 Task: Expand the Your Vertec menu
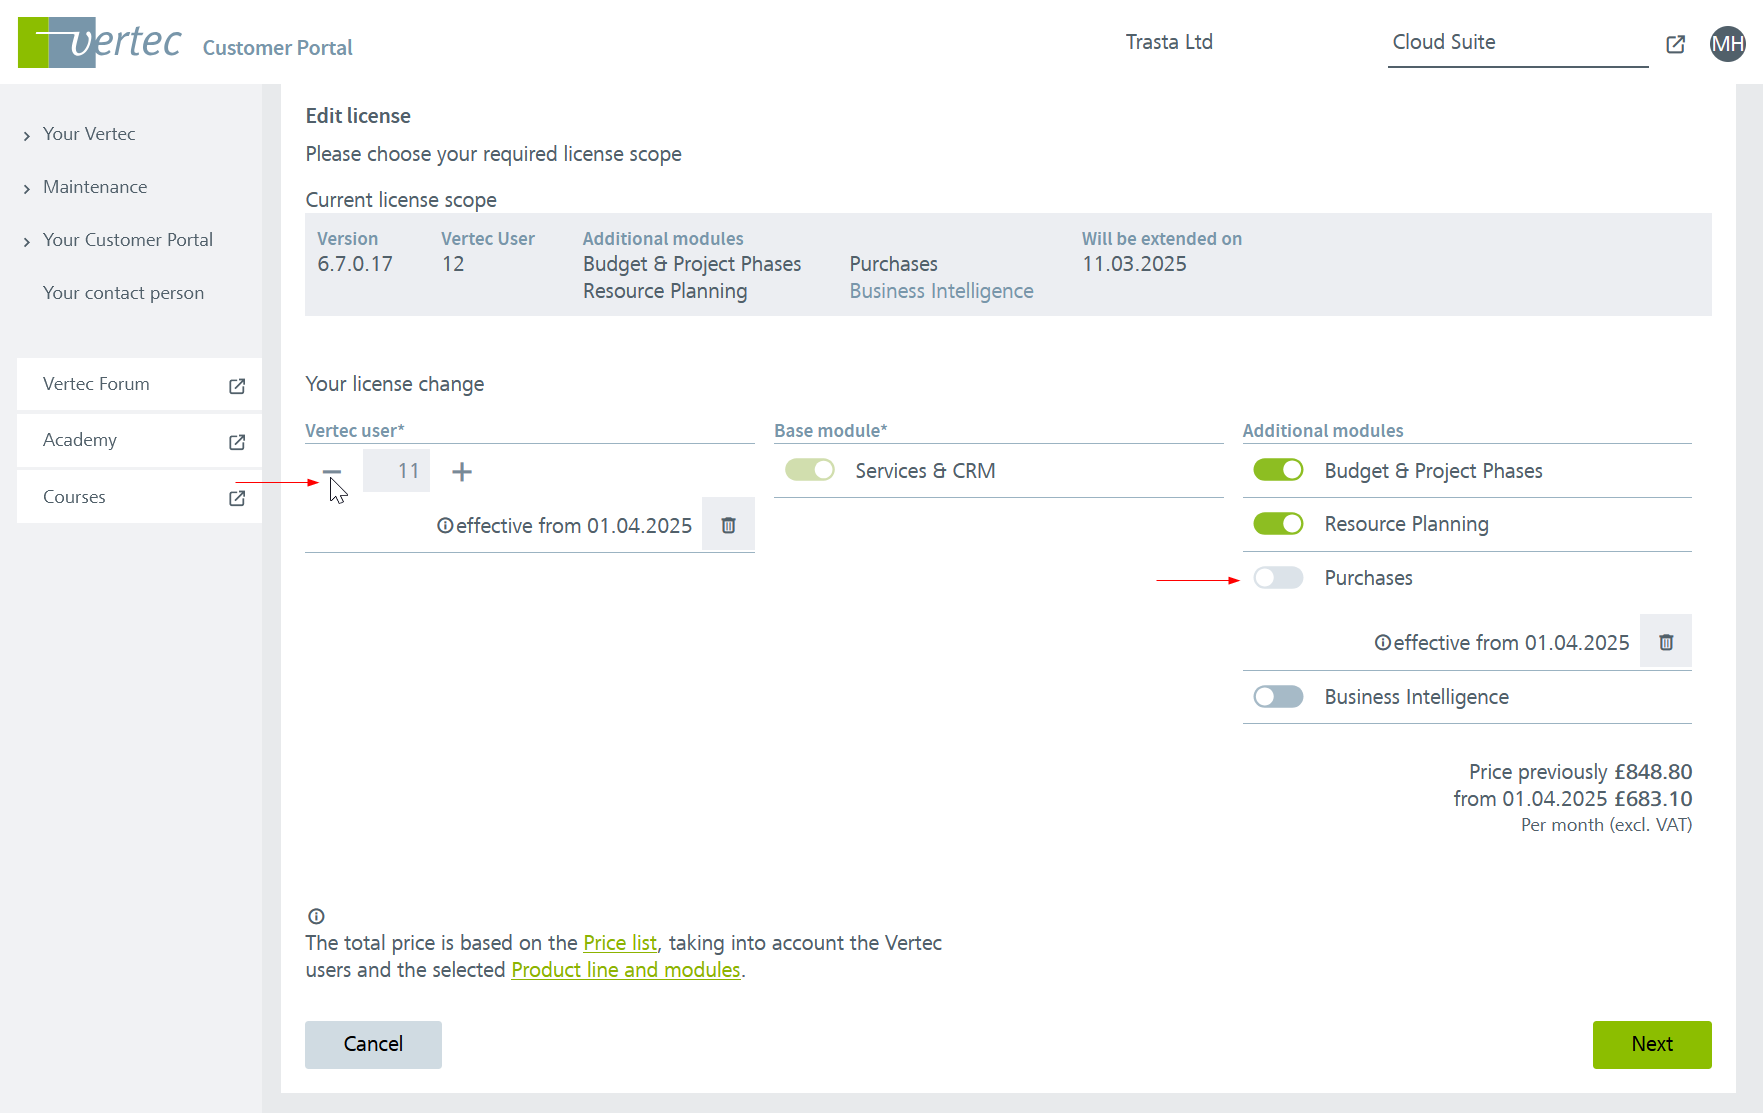[x=88, y=134]
